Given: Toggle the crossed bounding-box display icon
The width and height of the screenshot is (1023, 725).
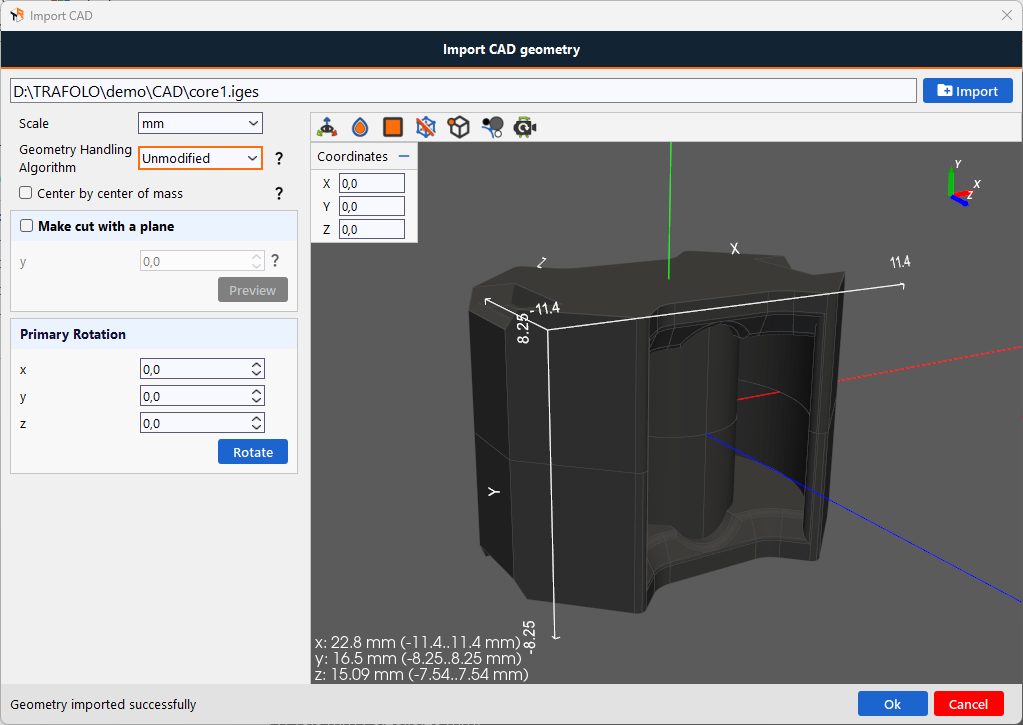Looking at the screenshot, I should coord(425,127).
